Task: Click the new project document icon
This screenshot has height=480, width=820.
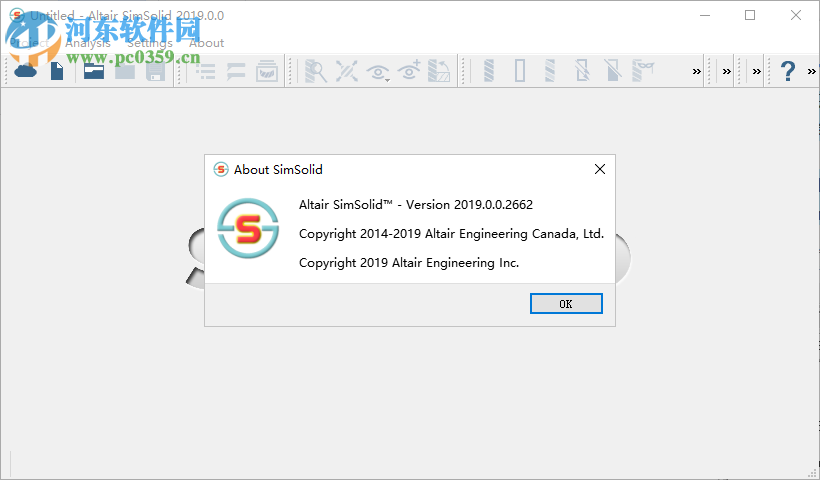Action: pyautogui.click(x=57, y=71)
